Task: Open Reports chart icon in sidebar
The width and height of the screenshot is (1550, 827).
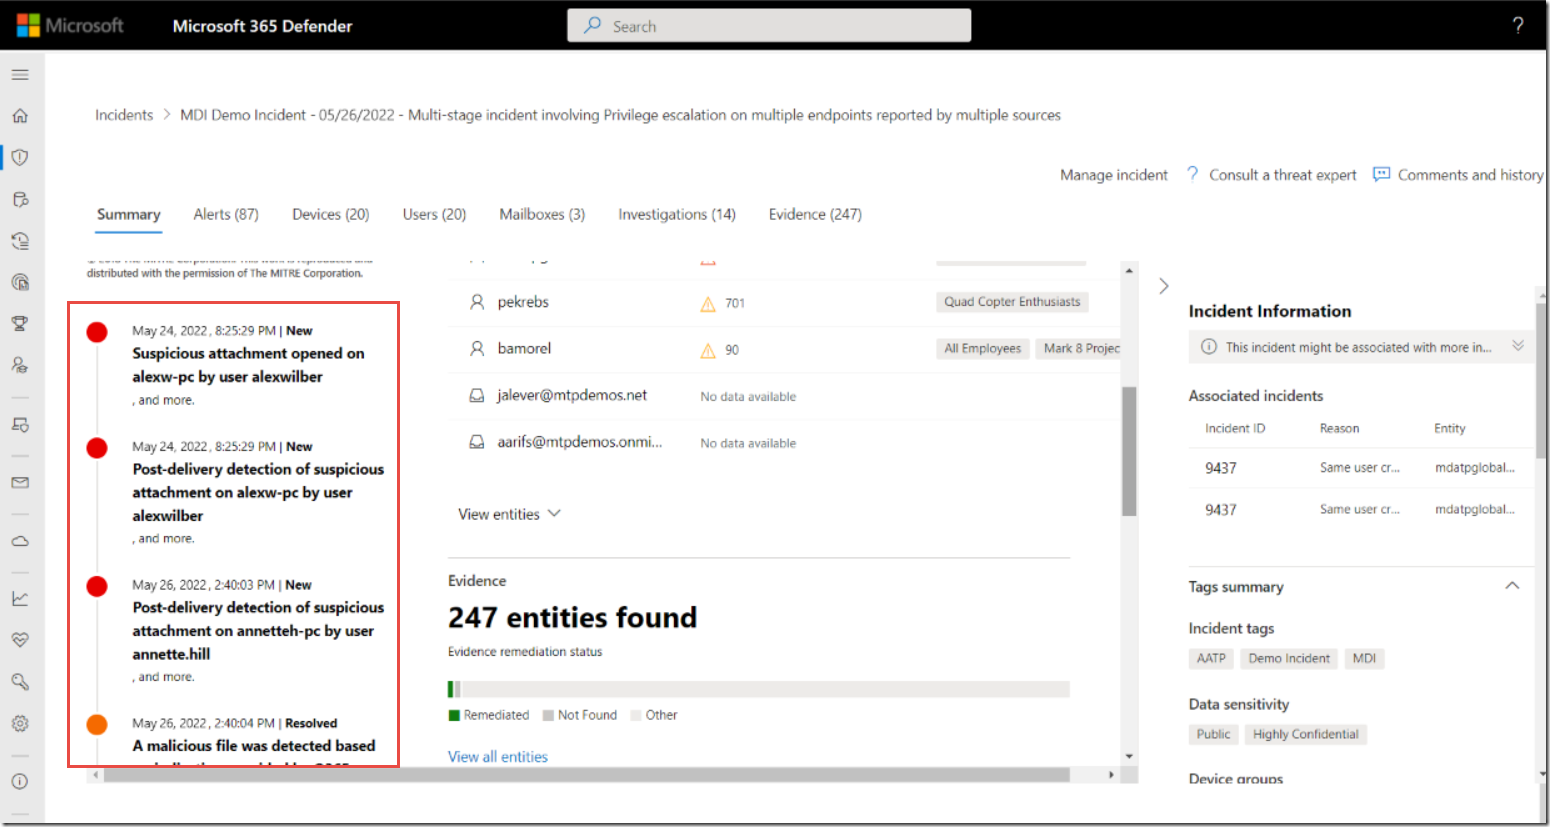Action: pos(20,599)
